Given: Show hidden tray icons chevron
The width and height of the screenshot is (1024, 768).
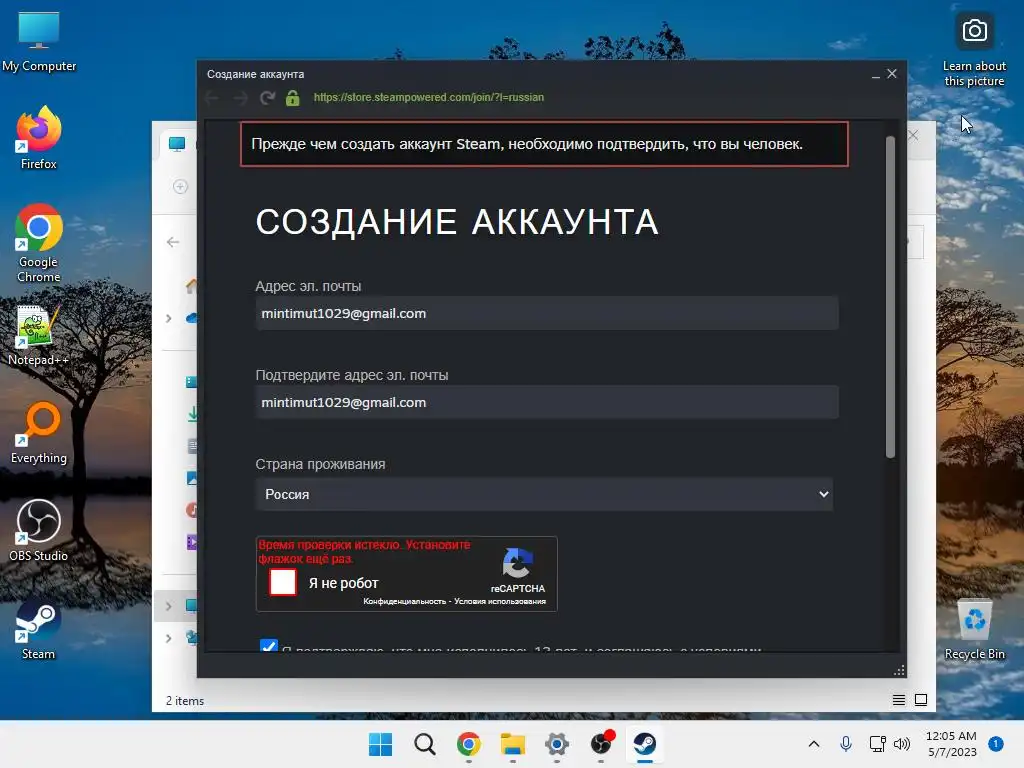Looking at the screenshot, I should pos(814,743).
